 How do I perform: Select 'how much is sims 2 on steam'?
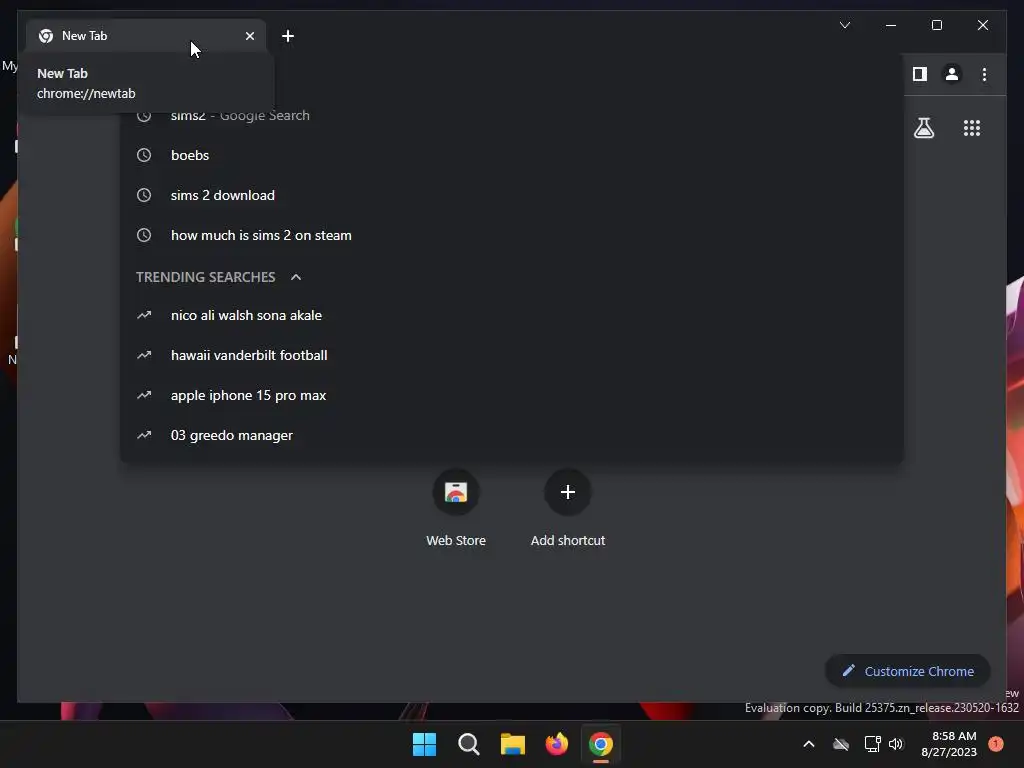pyautogui.click(x=511, y=234)
